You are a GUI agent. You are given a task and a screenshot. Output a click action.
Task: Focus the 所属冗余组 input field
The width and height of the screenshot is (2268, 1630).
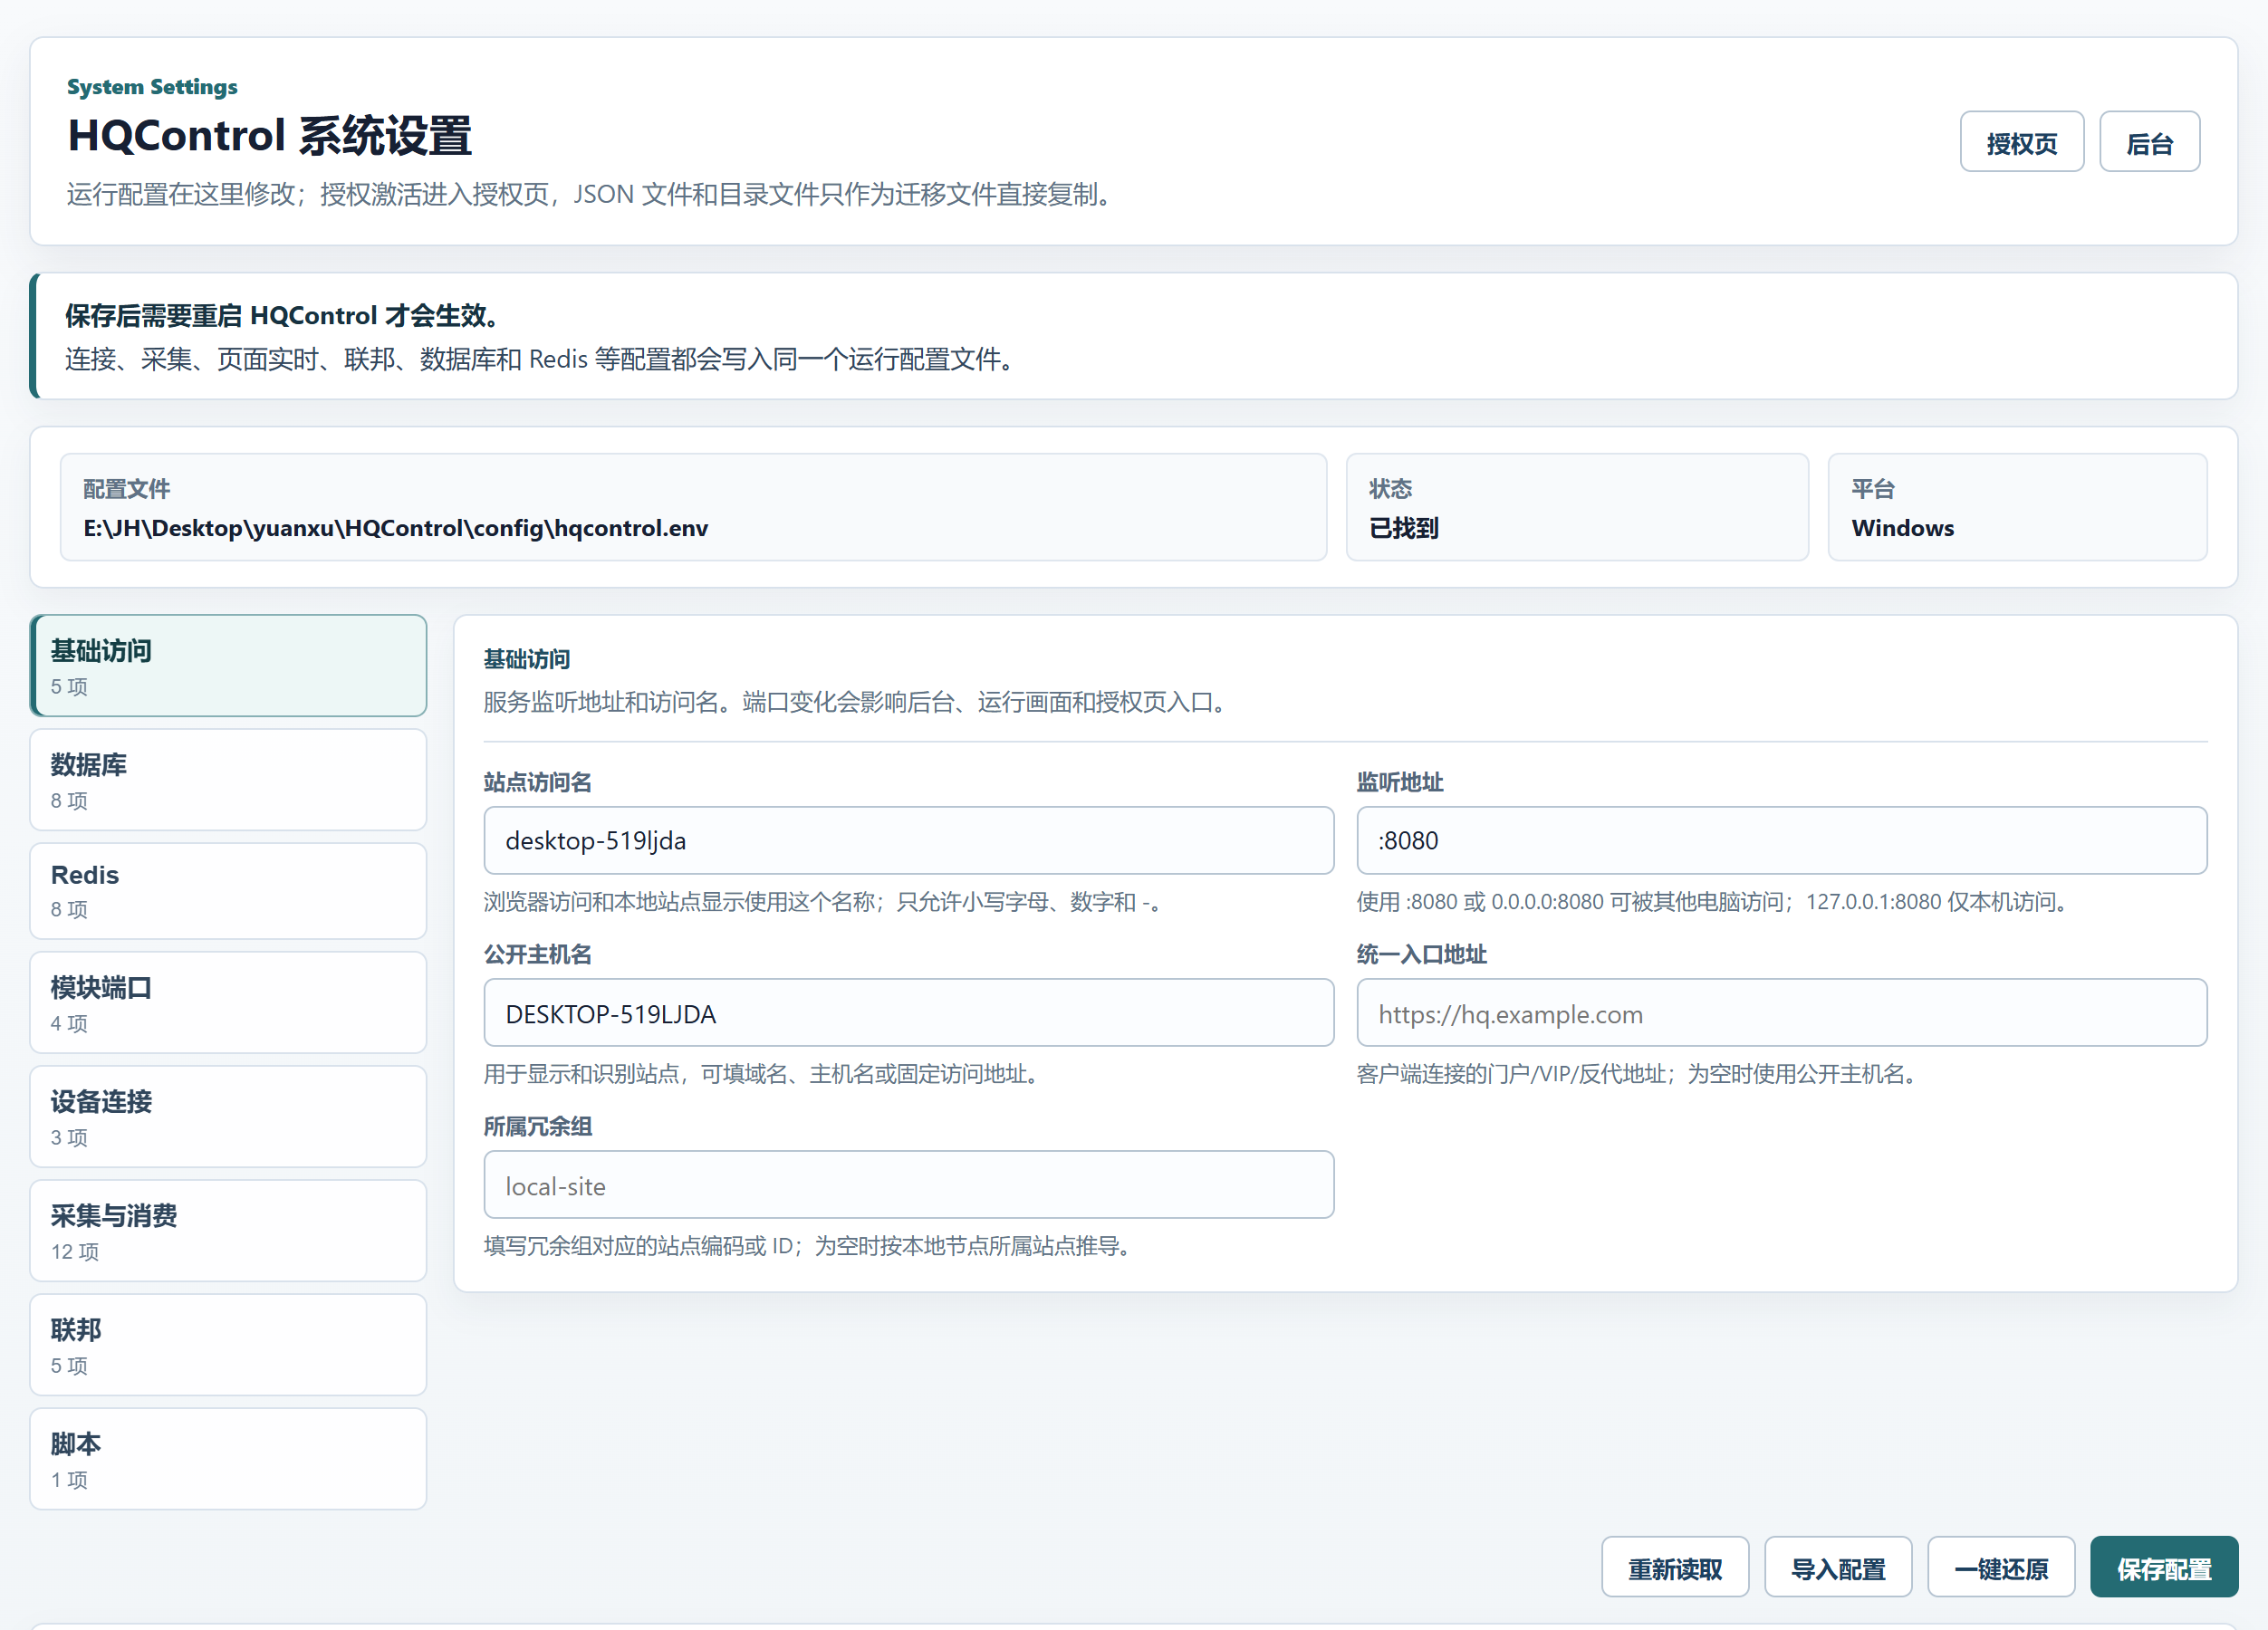tap(909, 1185)
